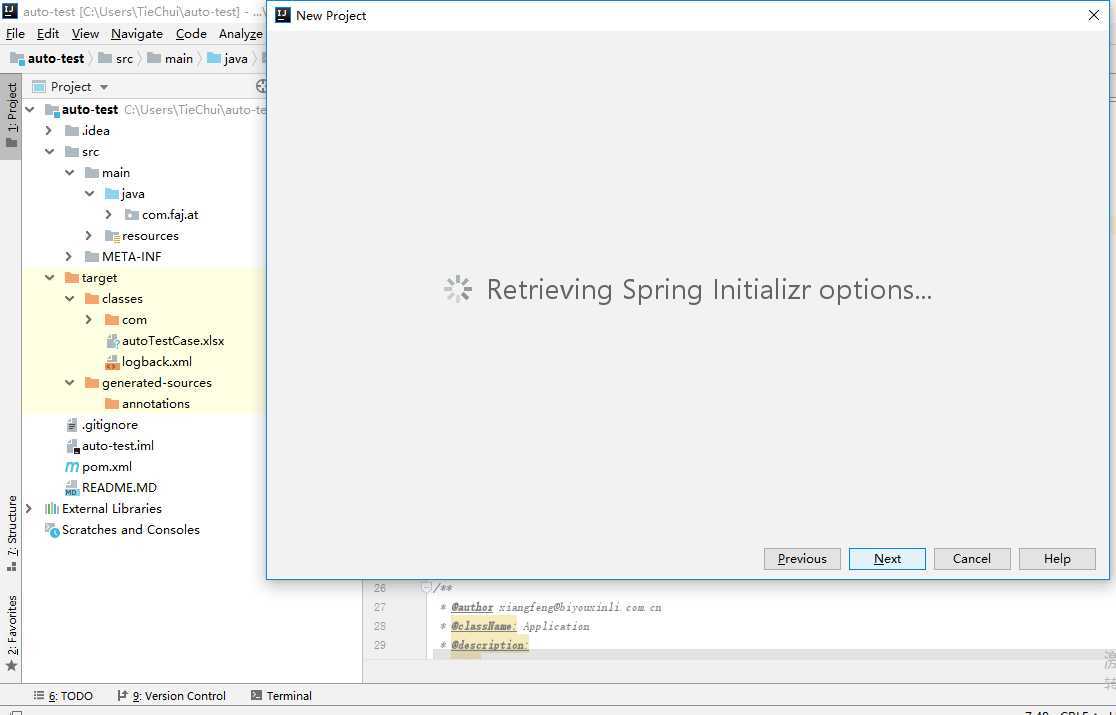Open the Code menu
Viewport: 1116px width, 715px height.
(191, 33)
